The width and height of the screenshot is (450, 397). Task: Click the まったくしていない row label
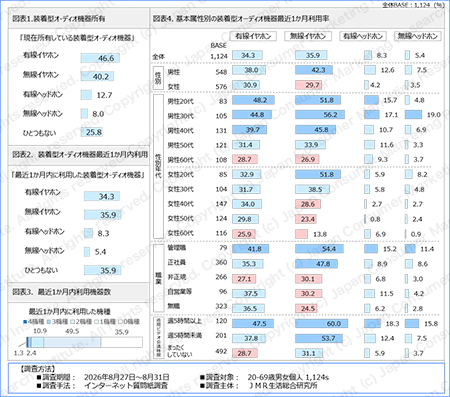179,351
